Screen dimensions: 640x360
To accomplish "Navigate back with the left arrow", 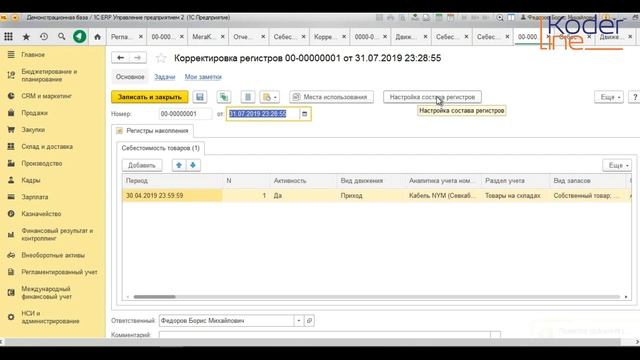I will 120,58.
